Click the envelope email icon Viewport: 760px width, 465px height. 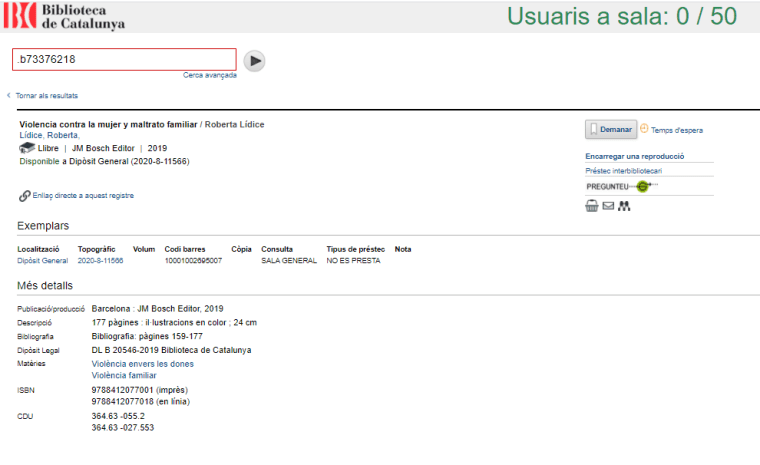608,206
